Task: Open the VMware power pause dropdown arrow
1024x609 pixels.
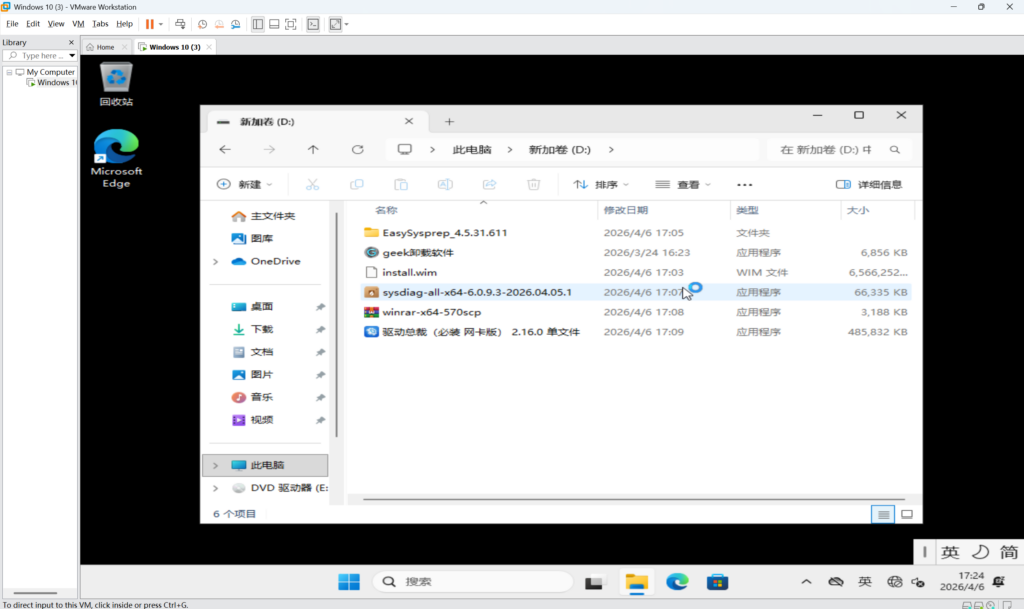Action: point(161,23)
